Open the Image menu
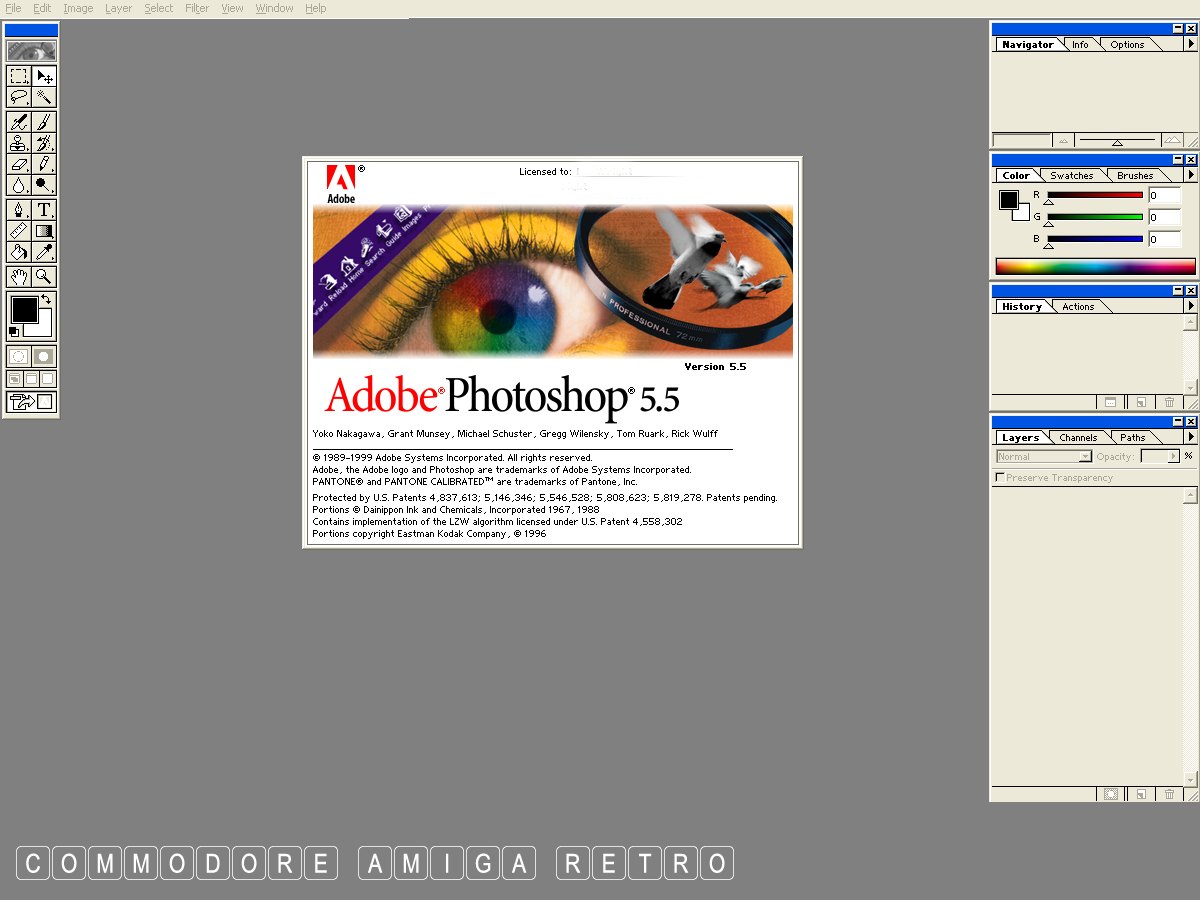Image resolution: width=1200 pixels, height=900 pixels. coord(78,8)
